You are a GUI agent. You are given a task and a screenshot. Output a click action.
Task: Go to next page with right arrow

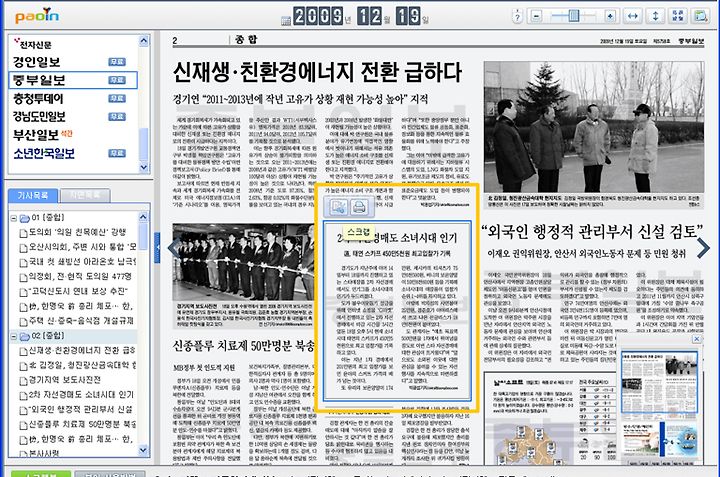point(703,248)
